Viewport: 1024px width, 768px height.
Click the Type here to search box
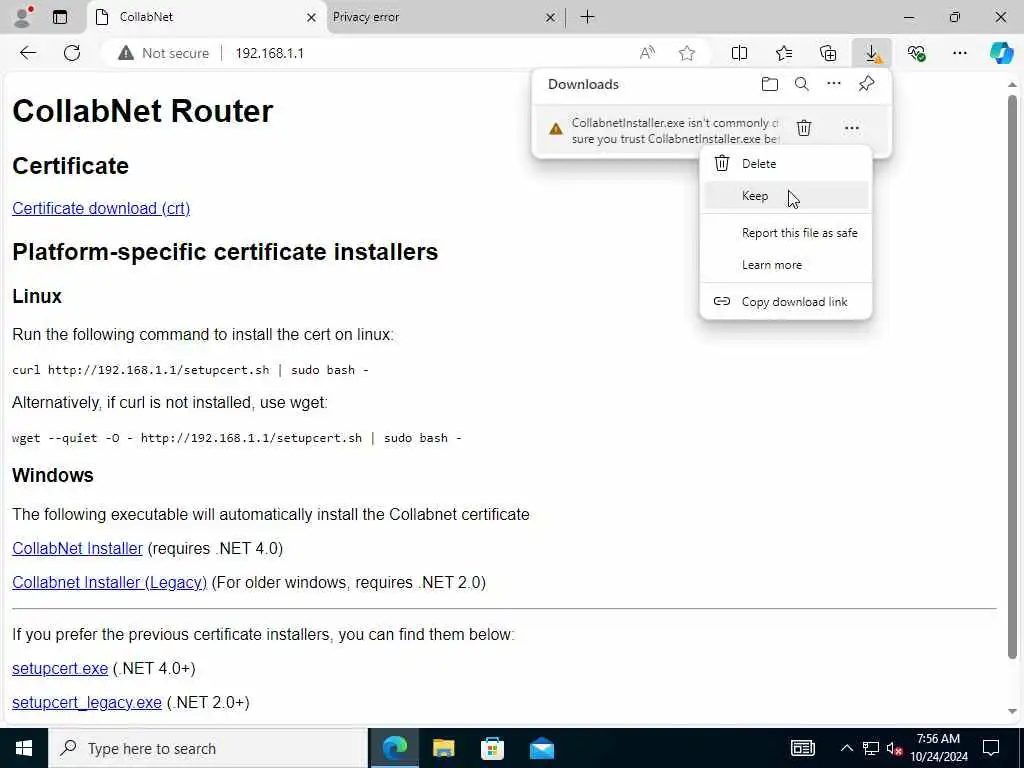tap(208, 748)
